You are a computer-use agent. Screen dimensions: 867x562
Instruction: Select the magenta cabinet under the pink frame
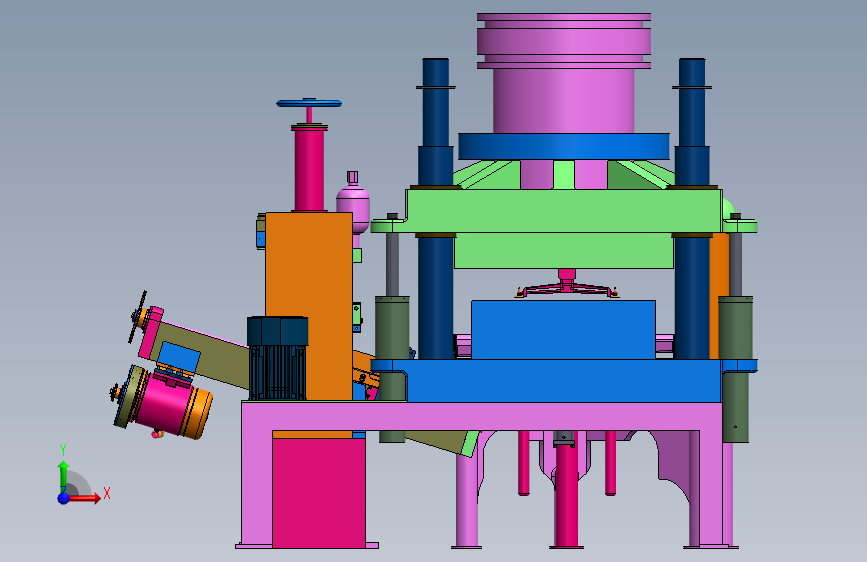pyautogui.click(x=318, y=492)
